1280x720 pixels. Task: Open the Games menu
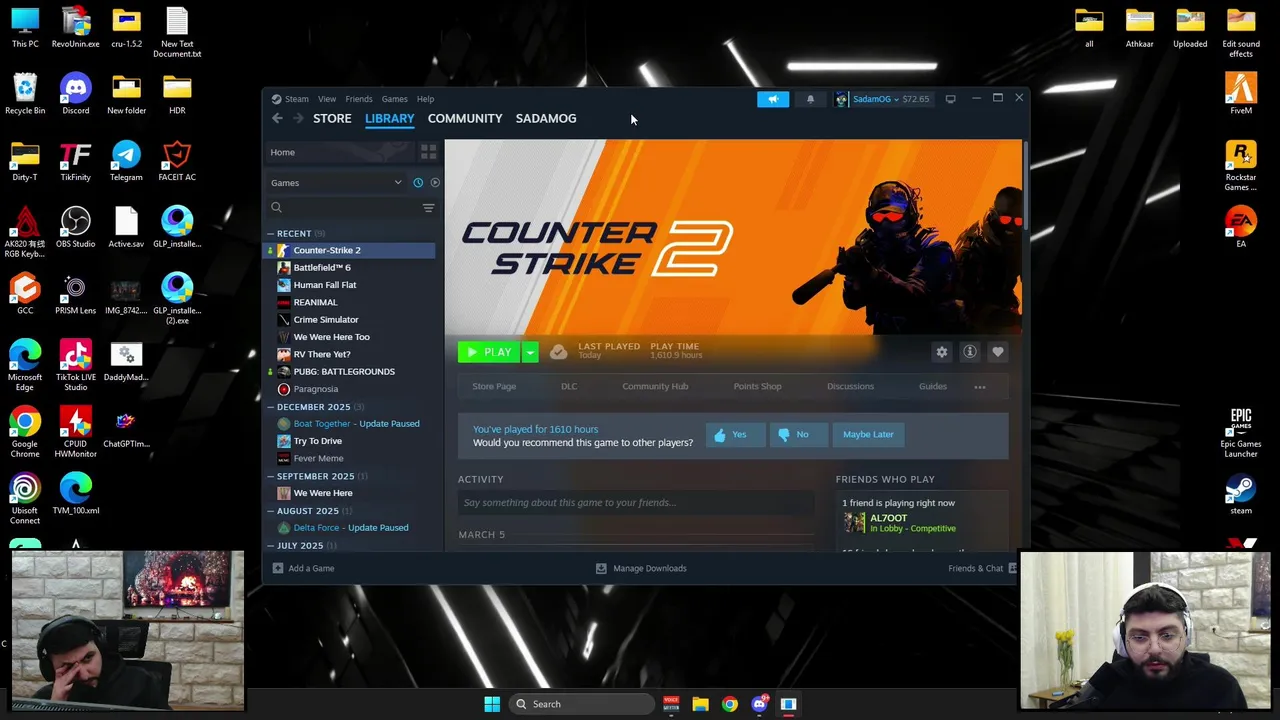[394, 99]
